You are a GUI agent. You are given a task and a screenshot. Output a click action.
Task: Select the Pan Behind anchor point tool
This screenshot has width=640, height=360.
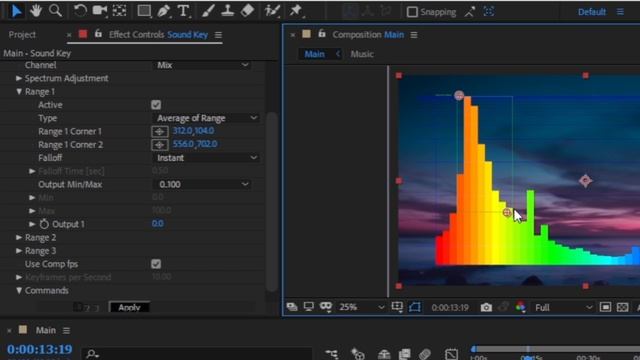click(119, 11)
